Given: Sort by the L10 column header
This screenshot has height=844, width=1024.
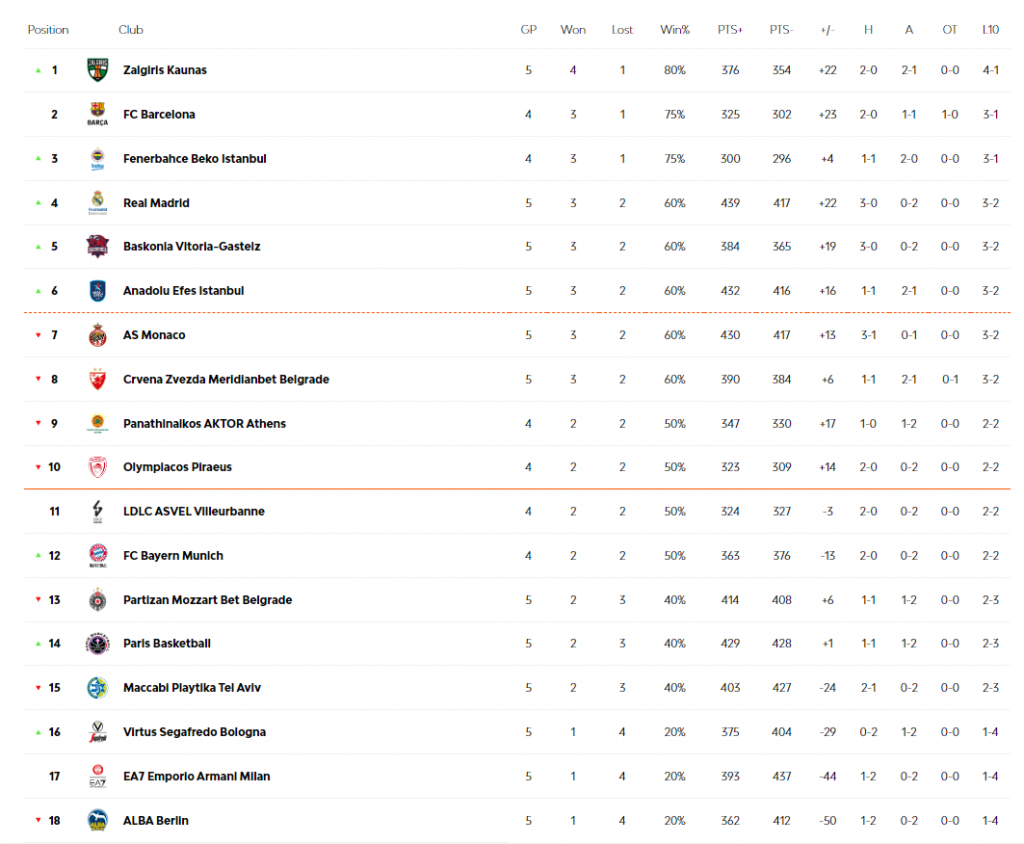Looking at the screenshot, I should (x=990, y=30).
